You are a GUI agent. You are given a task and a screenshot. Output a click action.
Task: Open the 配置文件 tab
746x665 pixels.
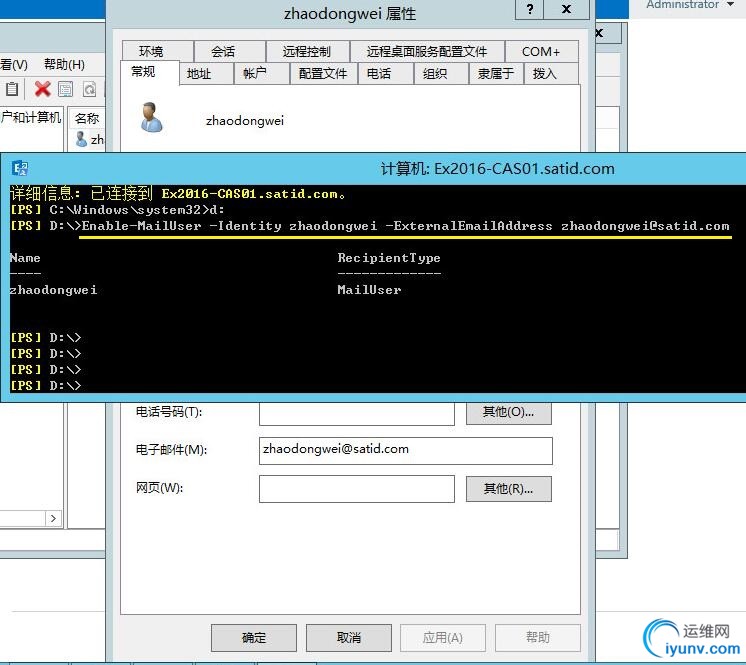click(324, 74)
